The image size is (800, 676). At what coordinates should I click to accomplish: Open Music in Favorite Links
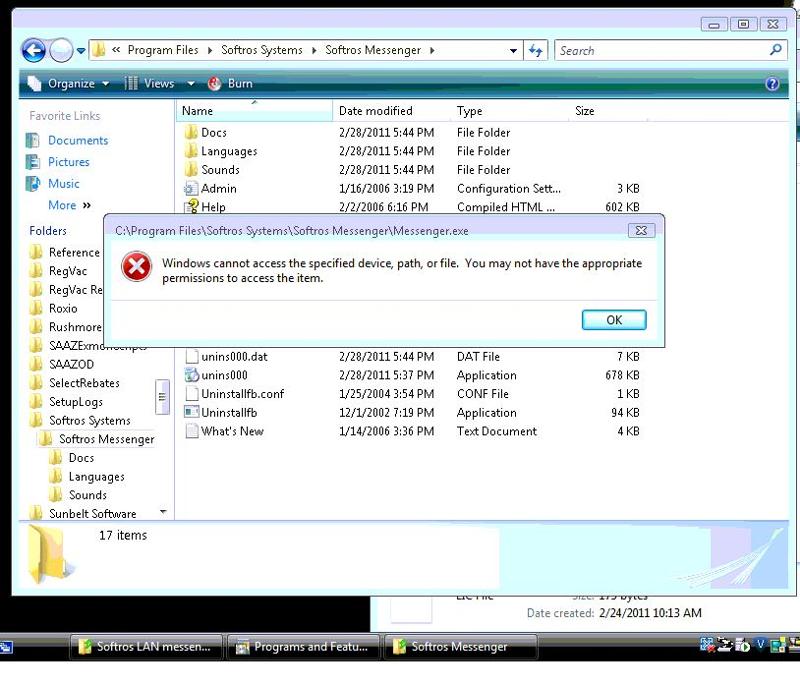(x=64, y=184)
